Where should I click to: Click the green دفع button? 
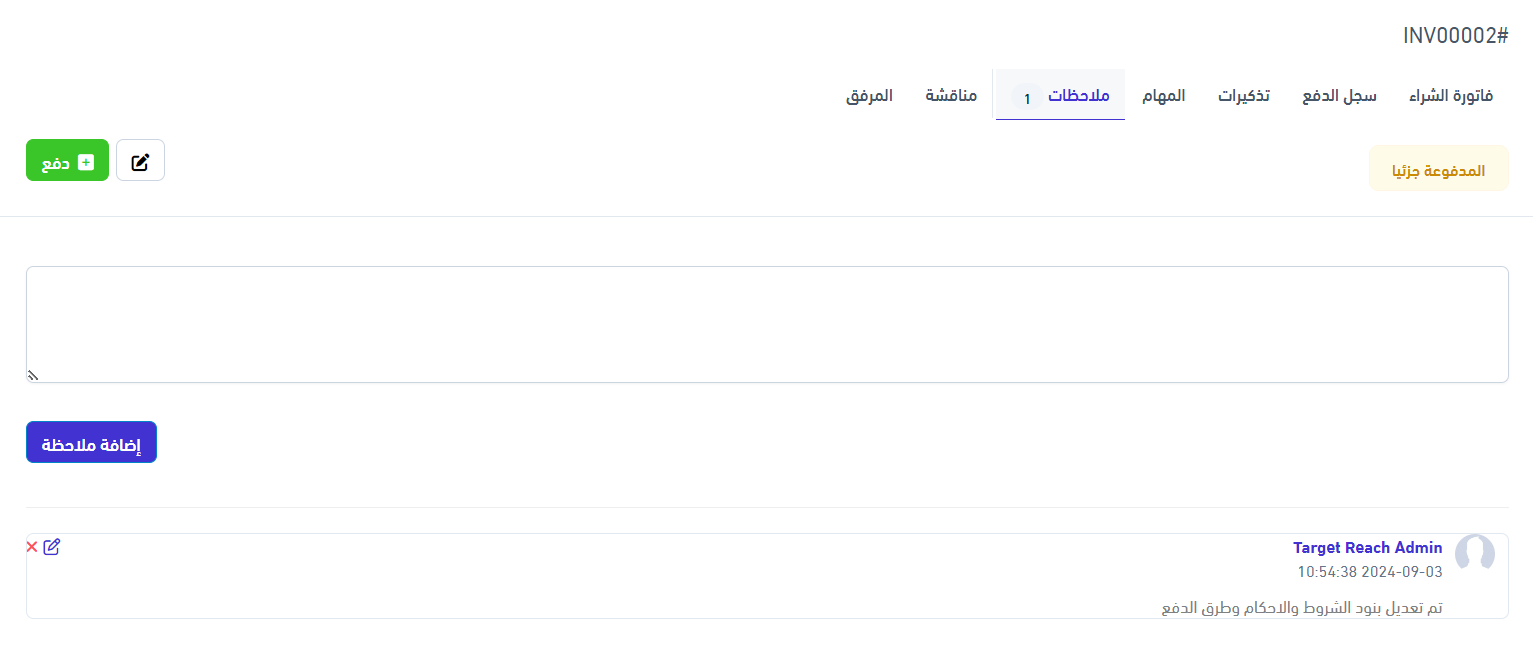(67, 161)
